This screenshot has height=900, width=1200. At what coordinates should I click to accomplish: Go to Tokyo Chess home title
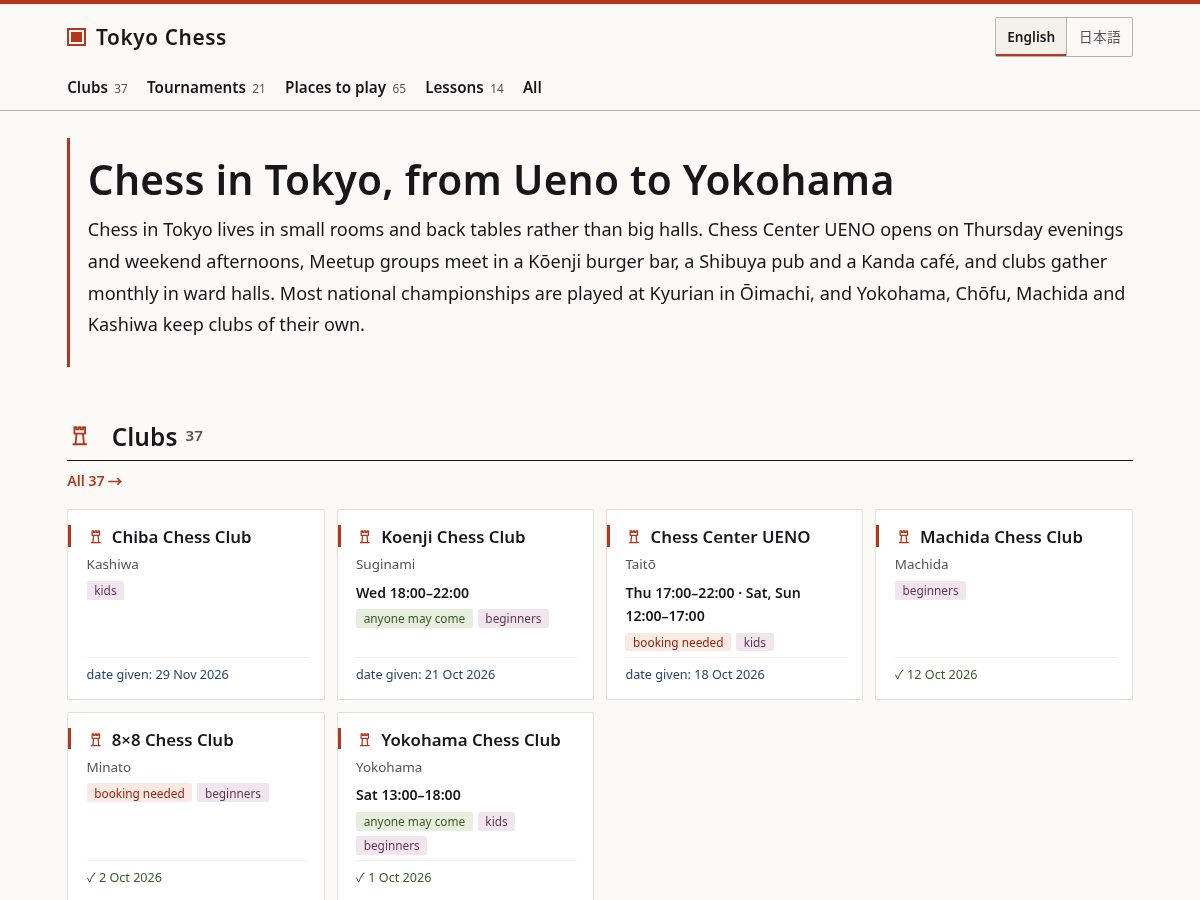tap(161, 37)
